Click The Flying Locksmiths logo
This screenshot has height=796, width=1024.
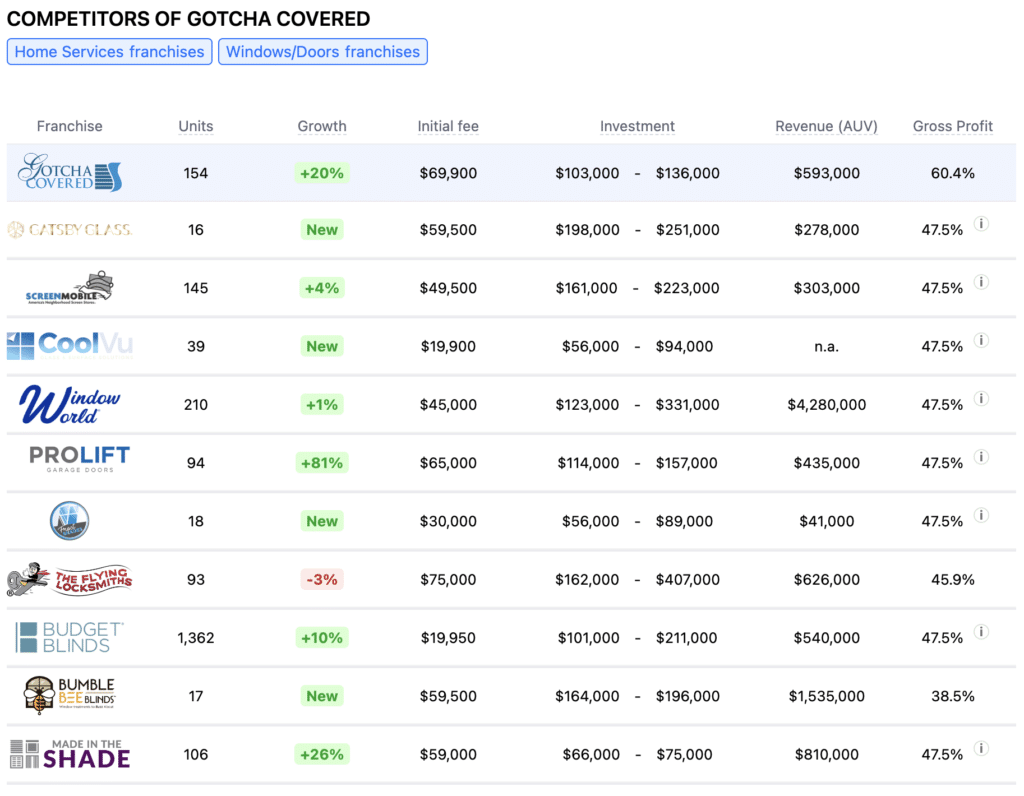[x=70, y=579]
